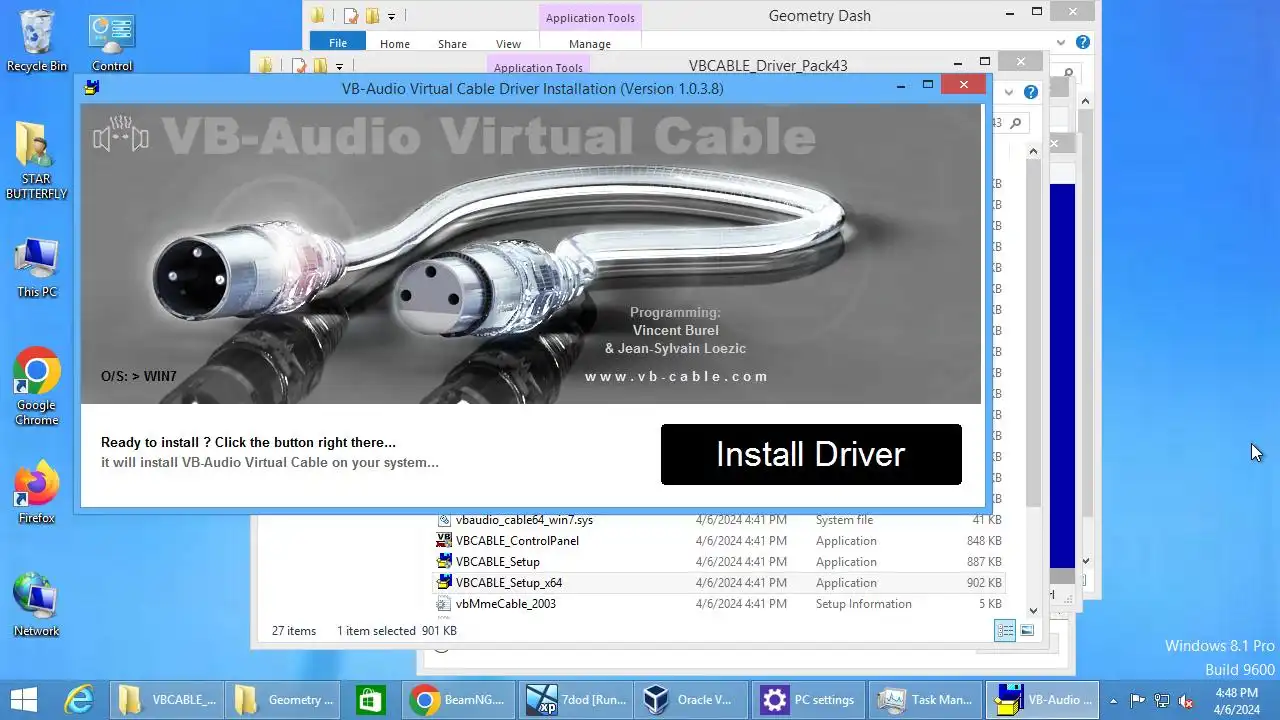1280x720 pixels.
Task: Switch to Geometry Dash folder taskbar button
Action: 283,700
